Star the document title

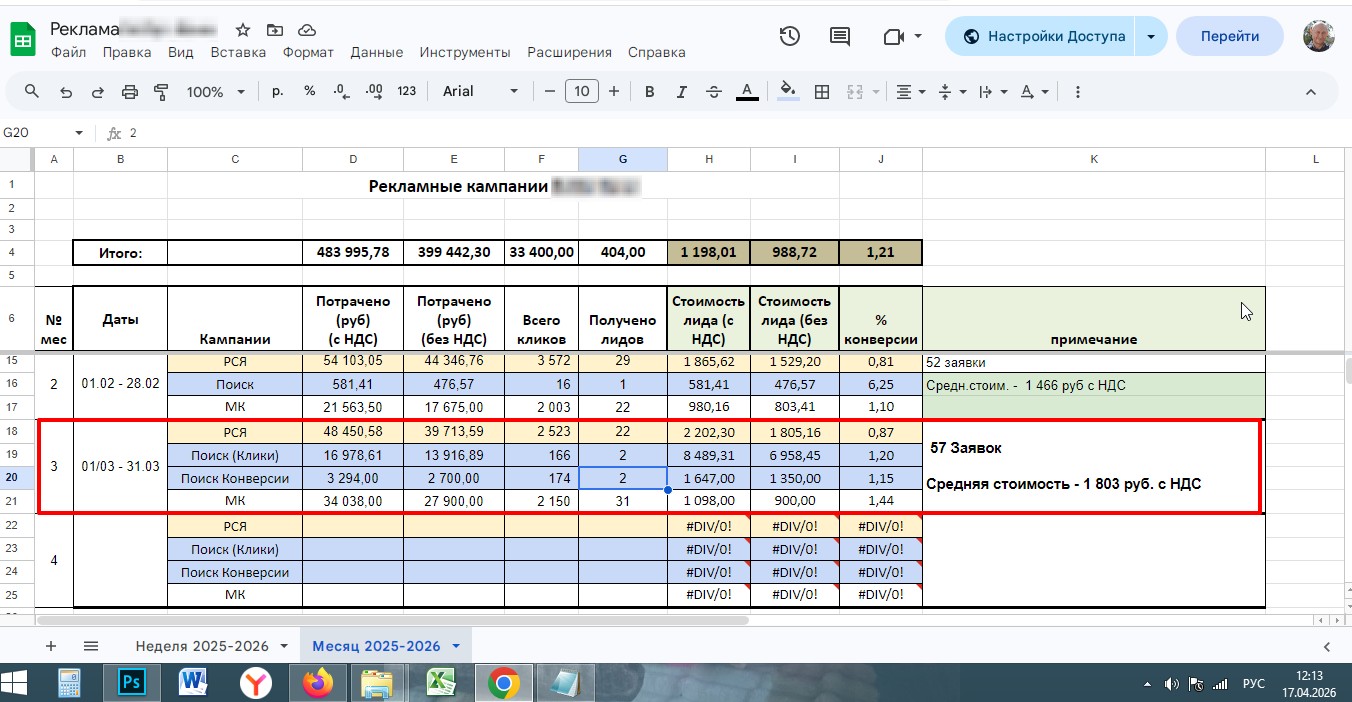(x=243, y=30)
